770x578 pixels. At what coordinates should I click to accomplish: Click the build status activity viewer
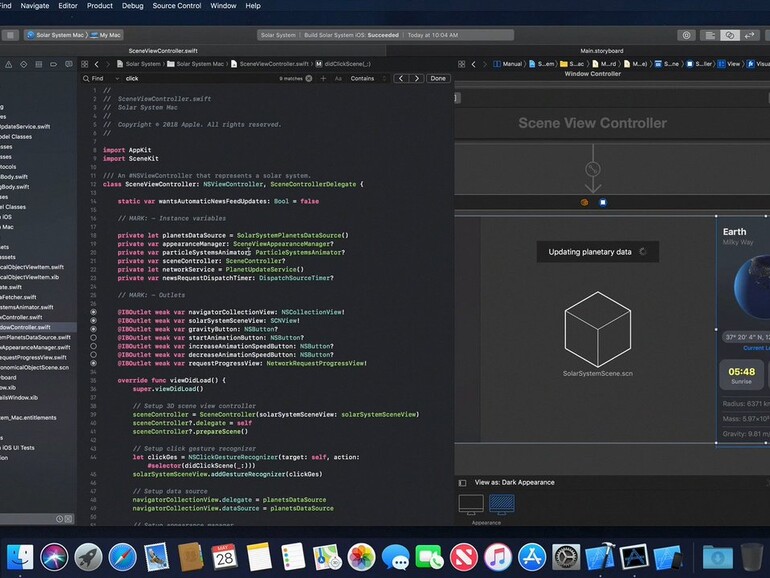tap(385, 35)
